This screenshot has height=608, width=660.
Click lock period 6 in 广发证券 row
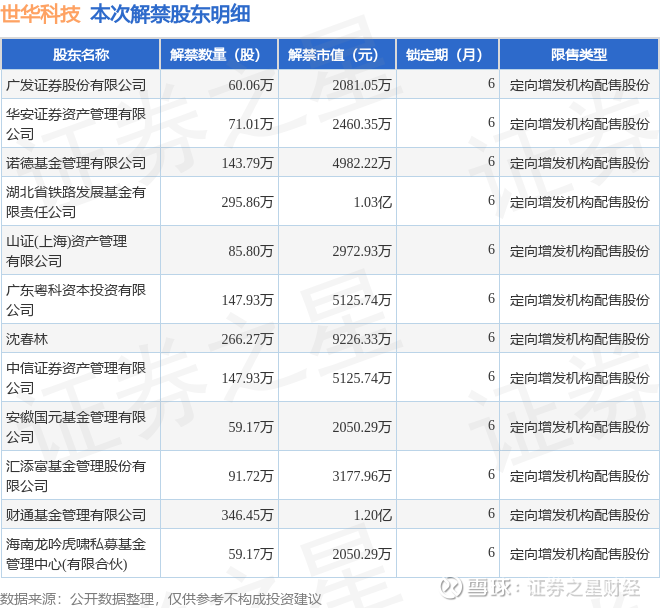(491, 83)
